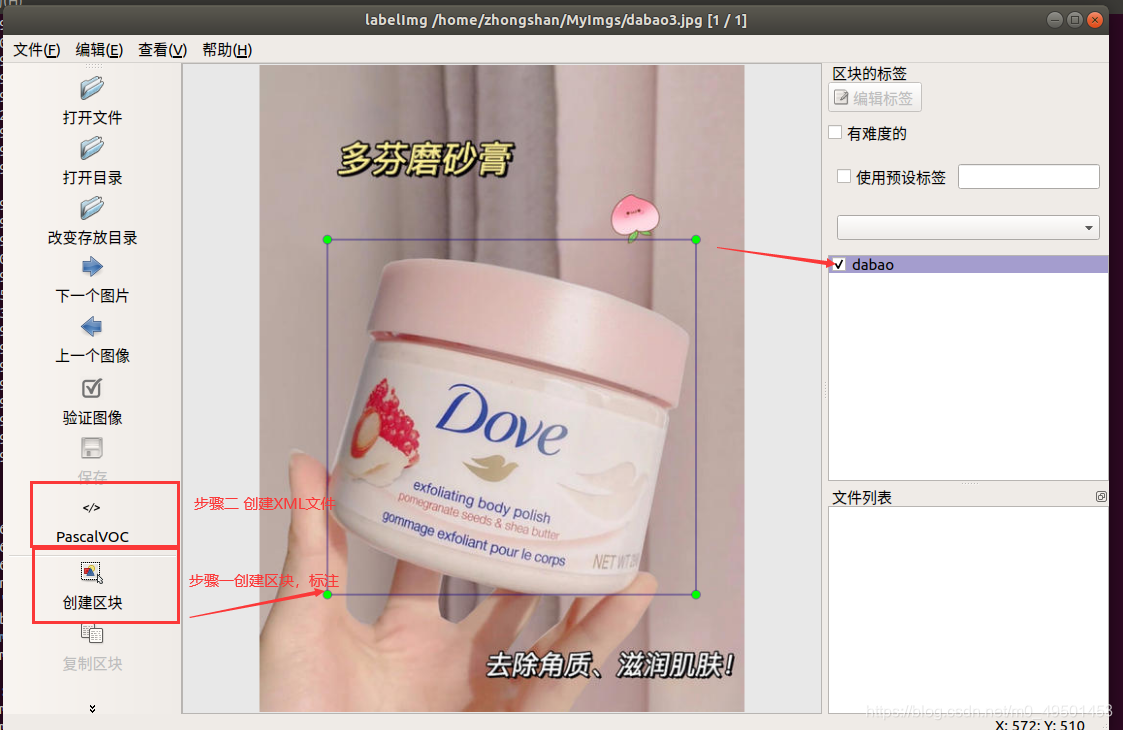Enable the use default label (使用预设标签) checkbox
The image size is (1123, 730).
844,176
